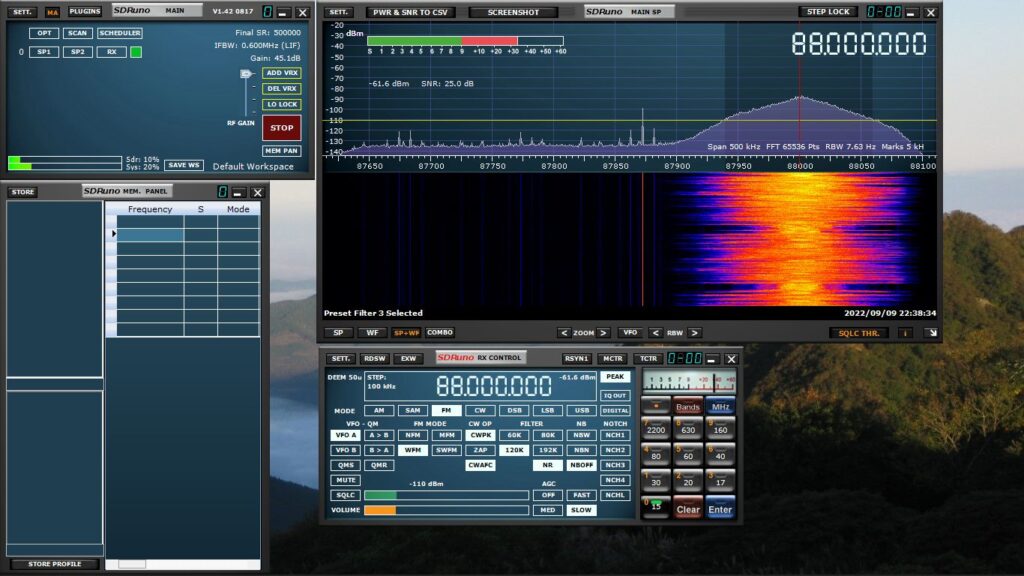The image size is (1024, 576).
Task: Click the STORE PROFILE button
Action: click(x=55, y=564)
